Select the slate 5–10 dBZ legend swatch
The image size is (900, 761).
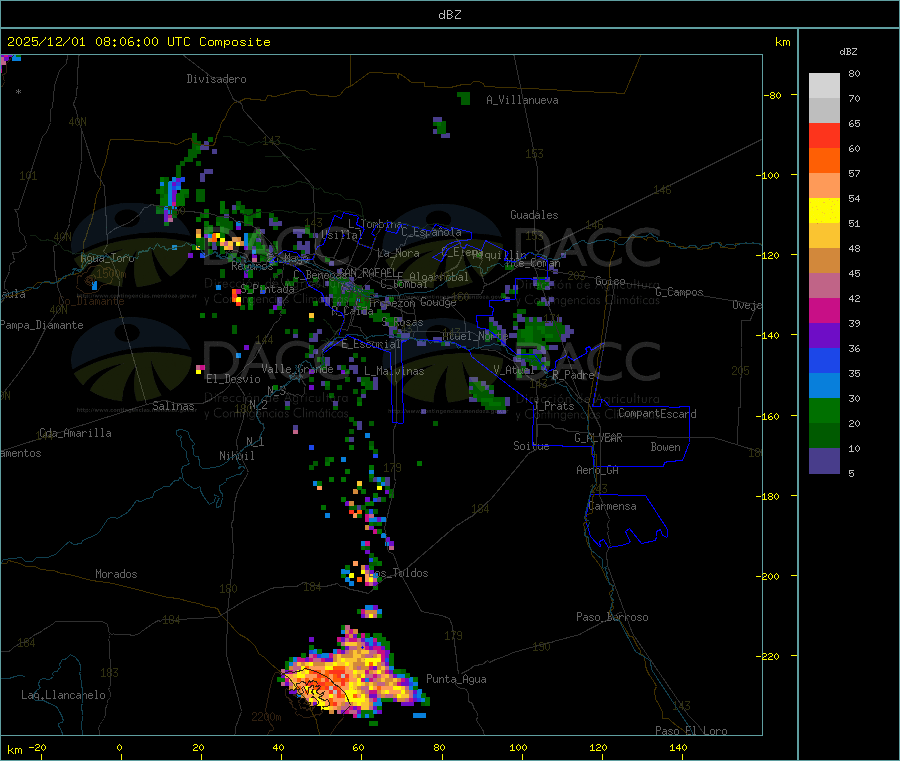click(824, 460)
